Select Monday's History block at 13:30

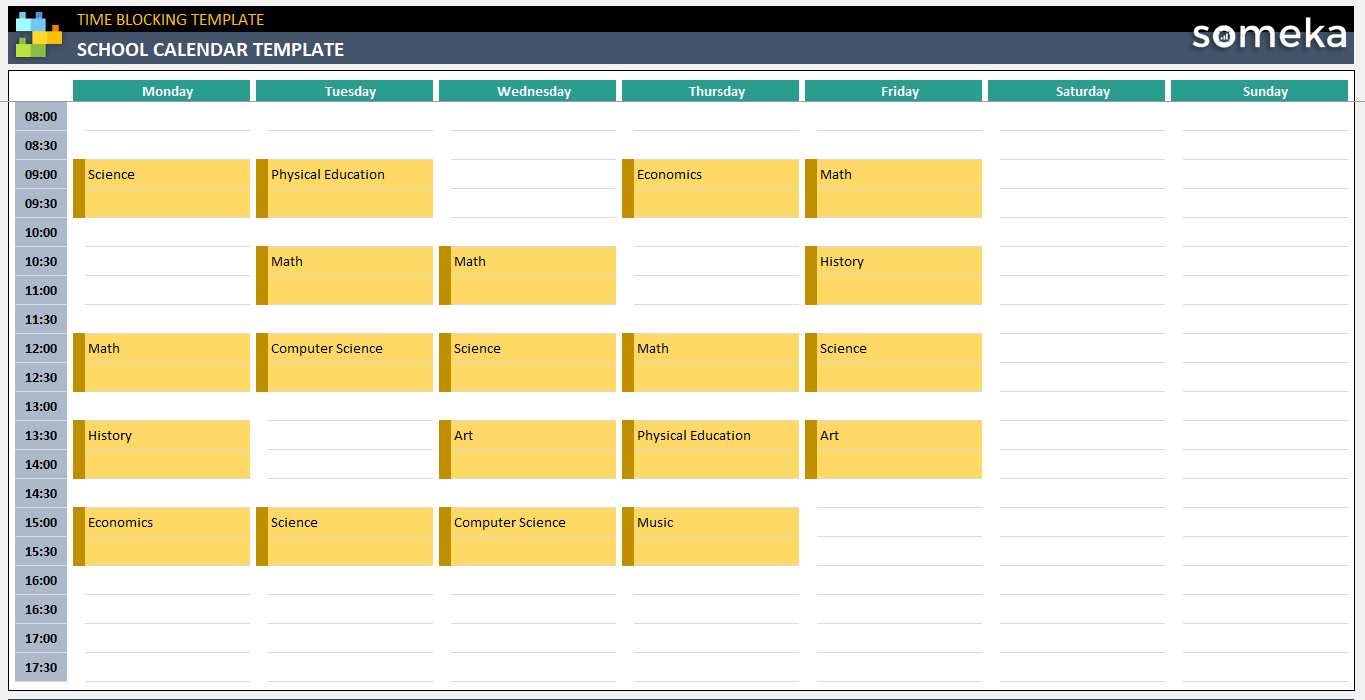pos(161,449)
